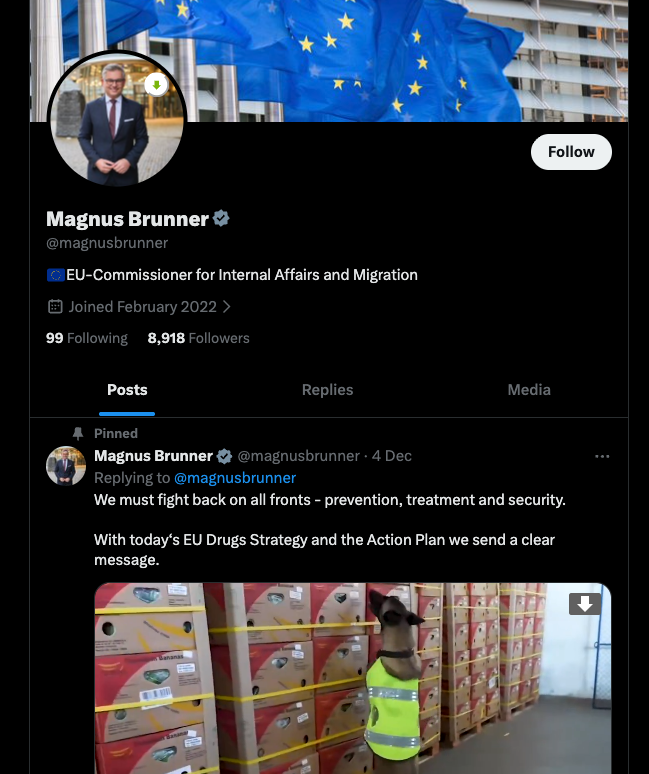Click the calendar icon beside join date
The height and width of the screenshot is (774, 649).
tap(55, 307)
